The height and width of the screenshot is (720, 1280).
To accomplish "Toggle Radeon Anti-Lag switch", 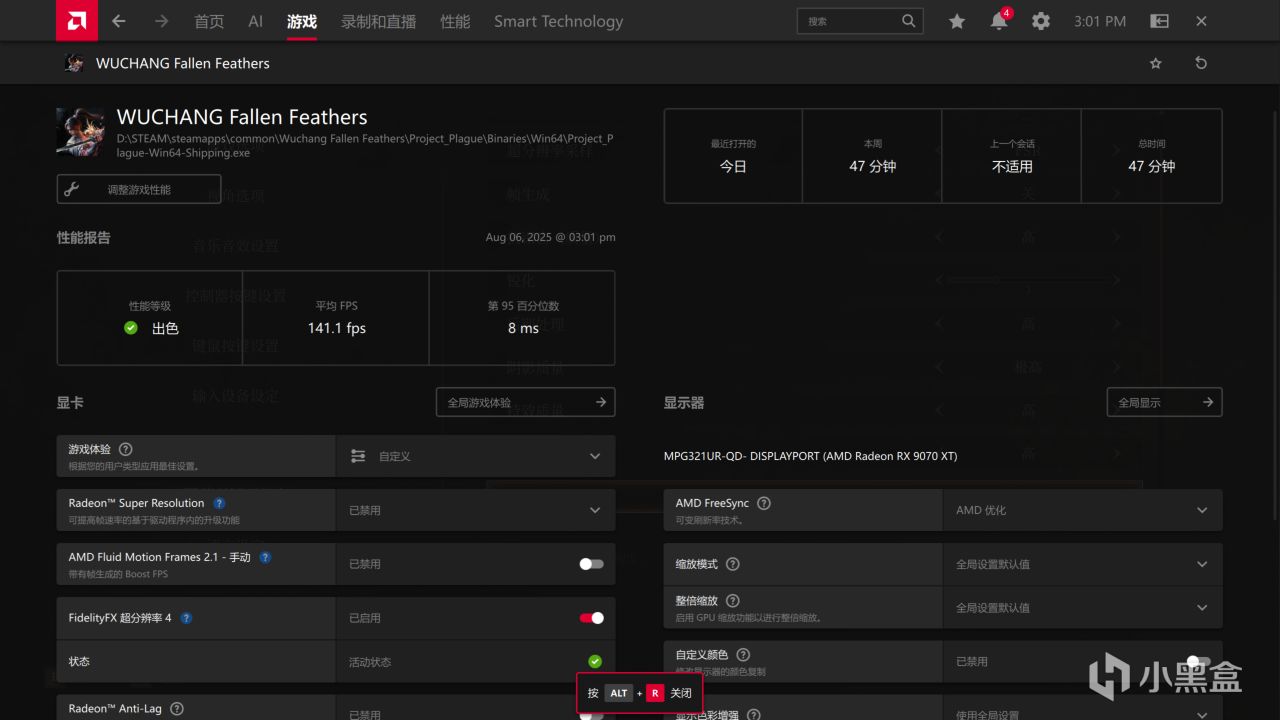I will [591, 714].
